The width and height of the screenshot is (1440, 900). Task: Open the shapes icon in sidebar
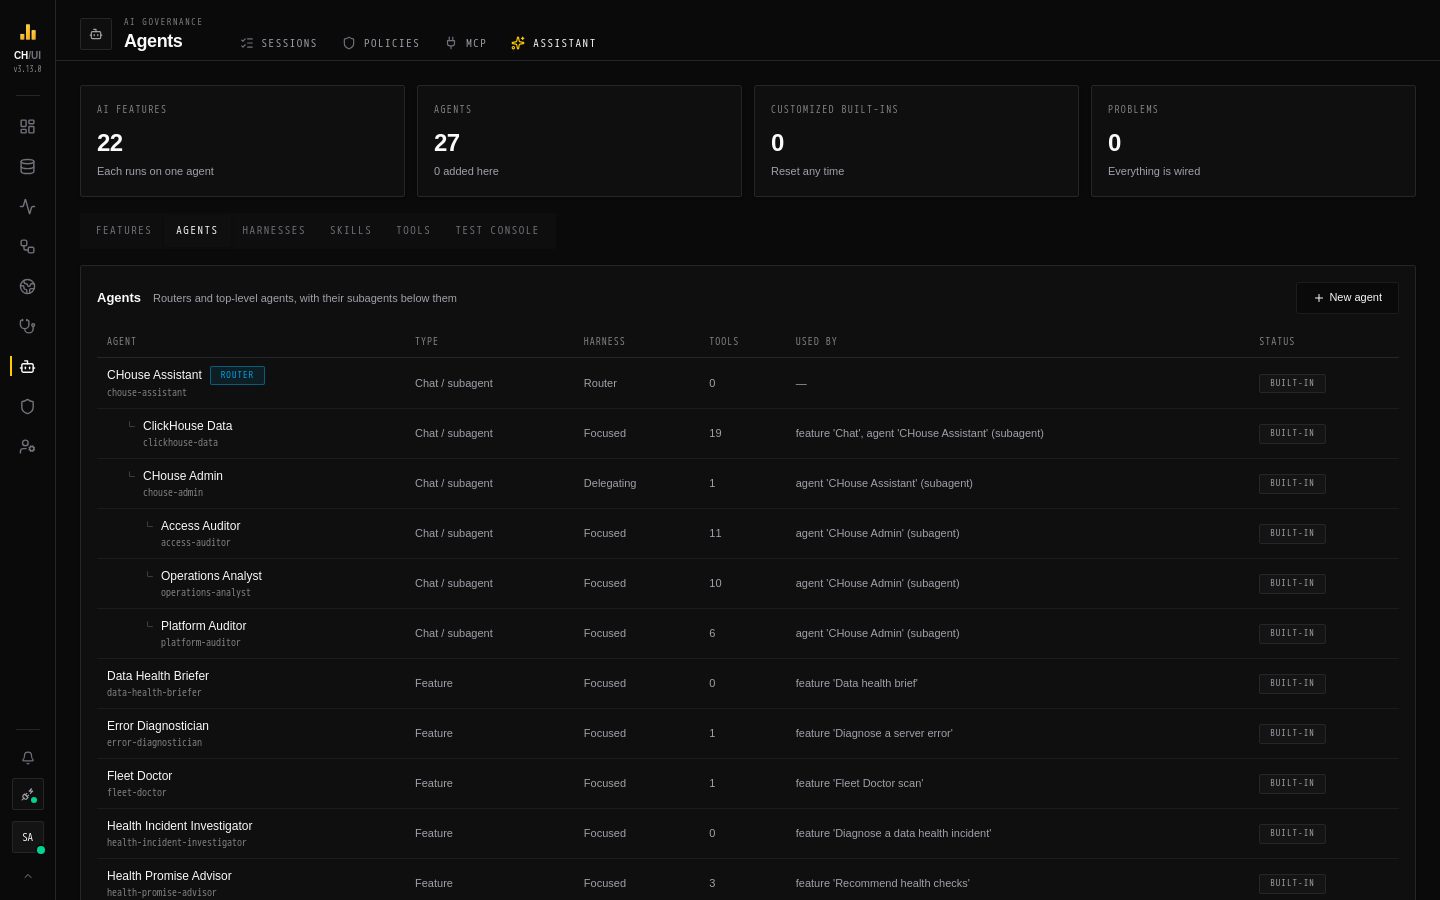click(27, 247)
